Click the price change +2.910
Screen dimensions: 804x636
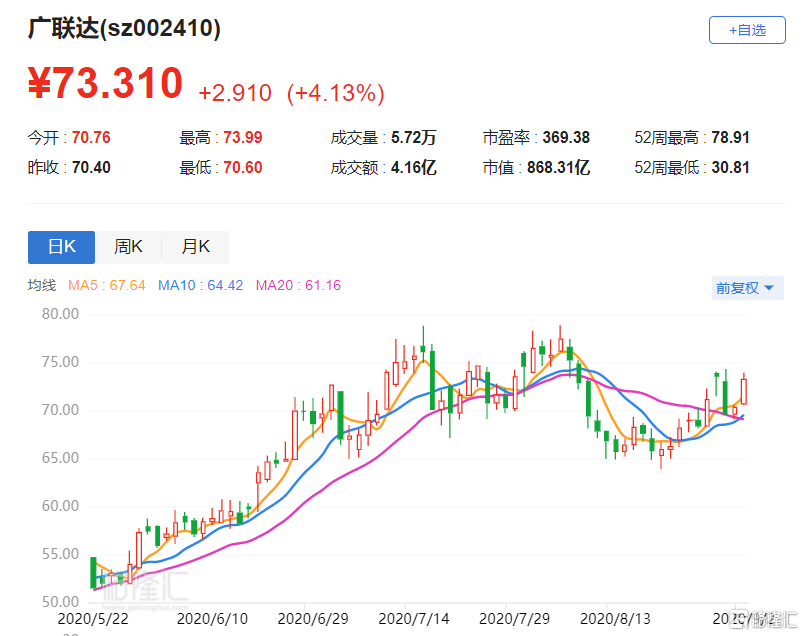coord(235,93)
